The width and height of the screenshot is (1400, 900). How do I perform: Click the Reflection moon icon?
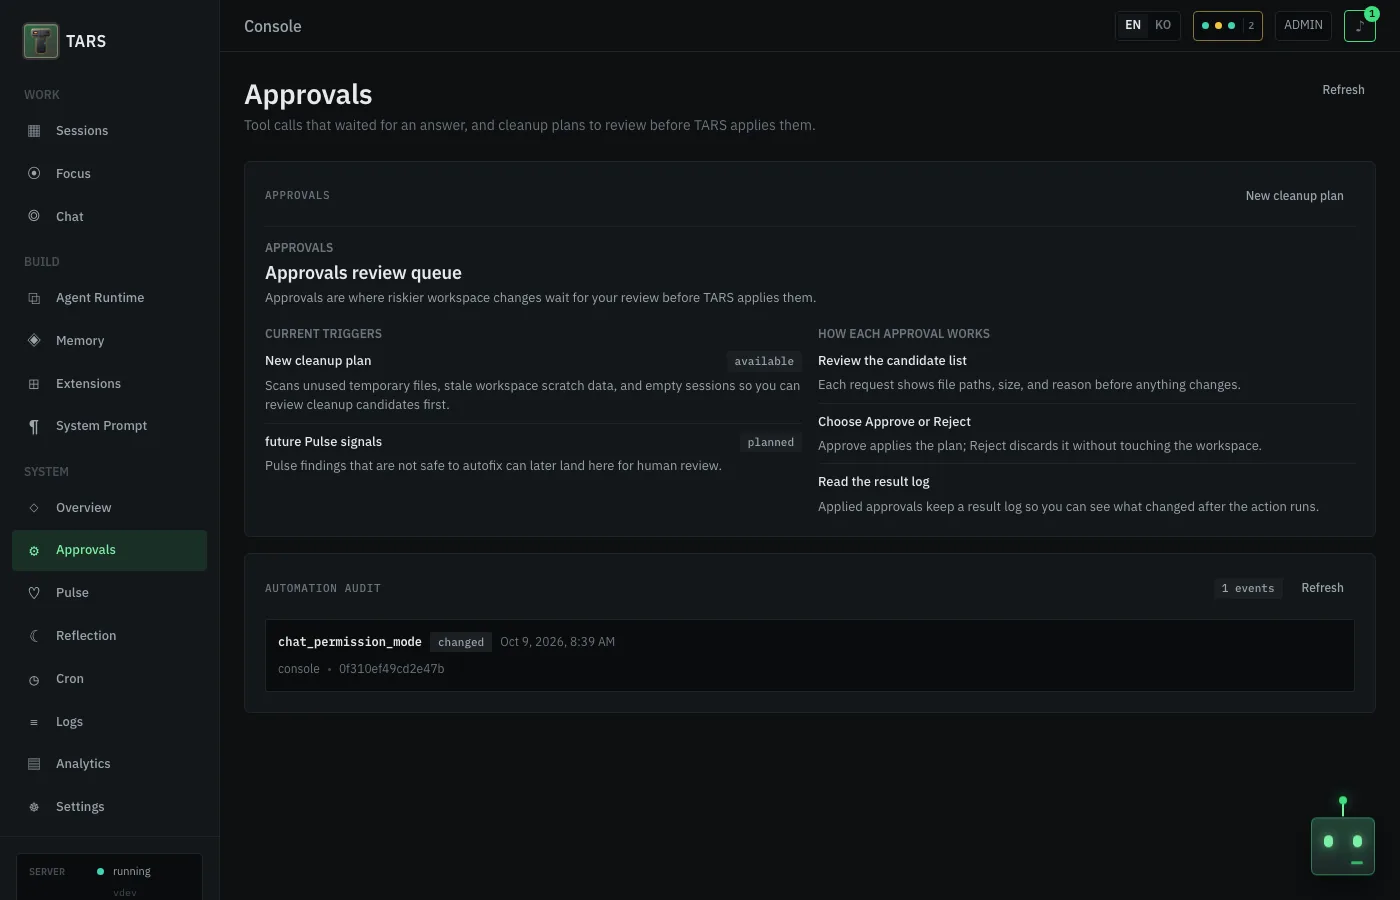click(x=34, y=636)
